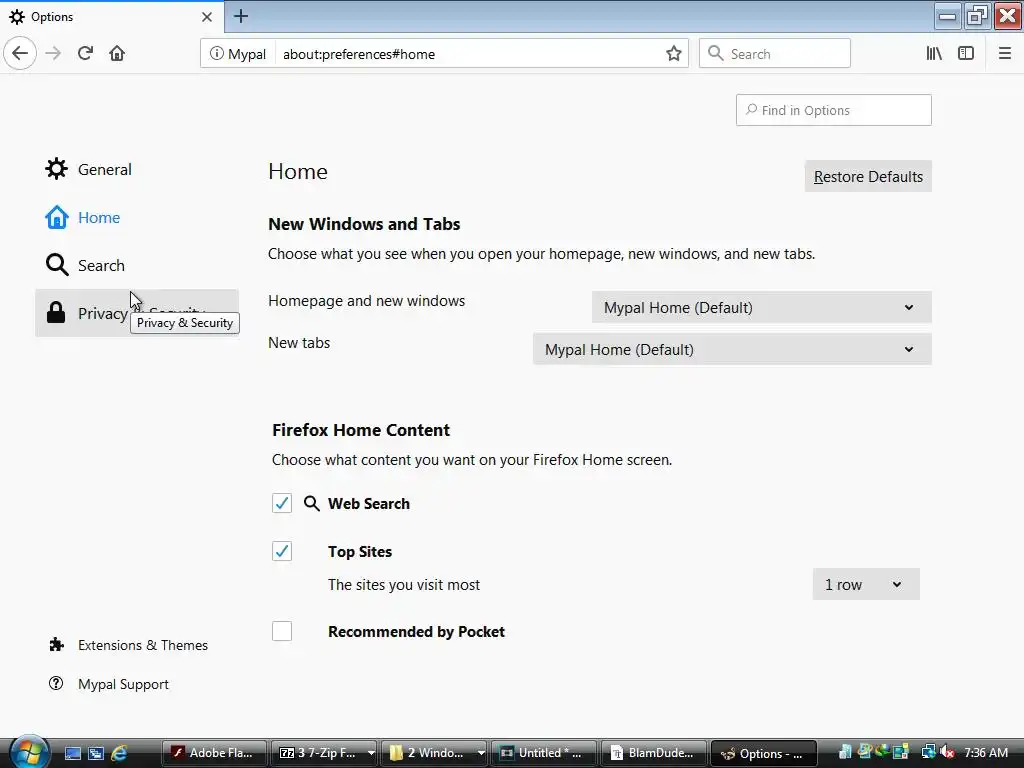Click the New Windows and Tabs heading
Image resolution: width=1024 pixels, height=768 pixels.
[364, 224]
